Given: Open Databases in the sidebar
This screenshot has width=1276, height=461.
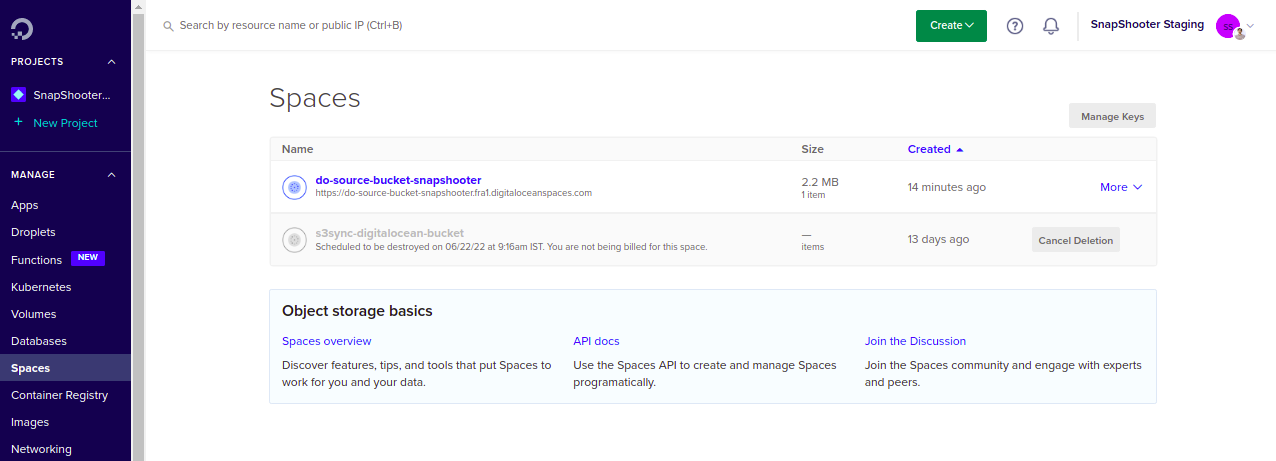Looking at the screenshot, I should pos(39,341).
